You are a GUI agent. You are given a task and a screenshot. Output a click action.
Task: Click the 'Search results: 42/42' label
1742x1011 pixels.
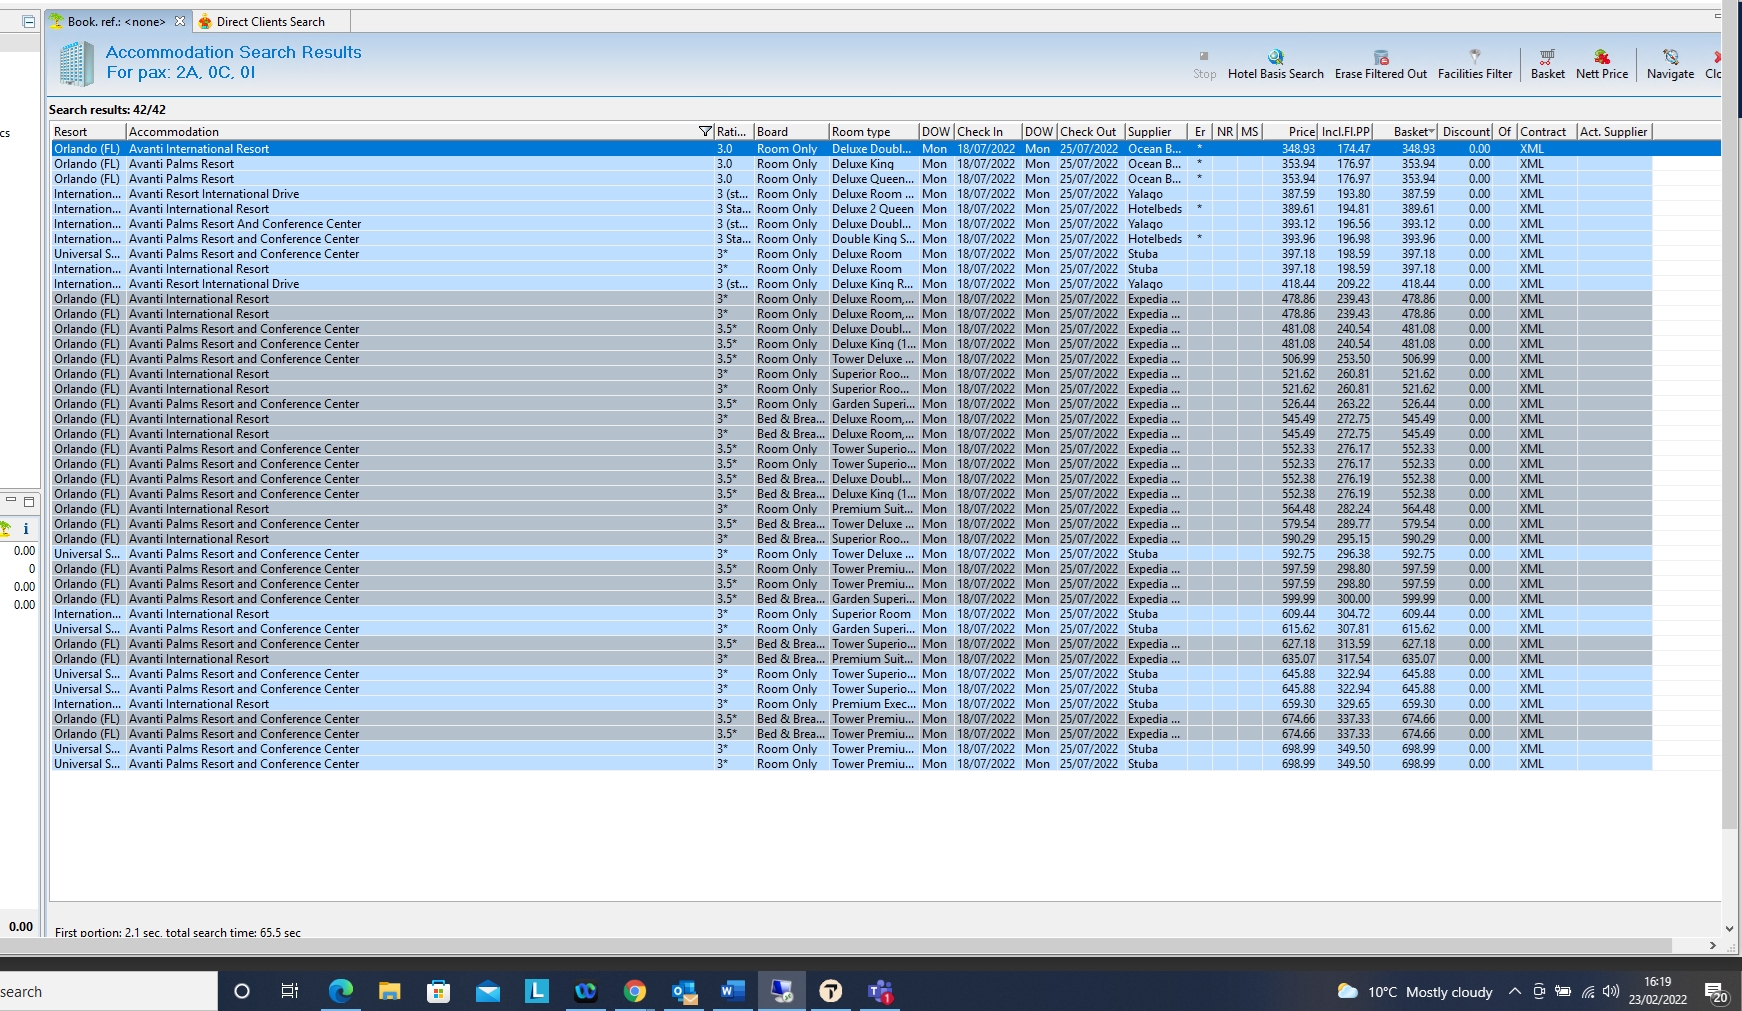107,110
